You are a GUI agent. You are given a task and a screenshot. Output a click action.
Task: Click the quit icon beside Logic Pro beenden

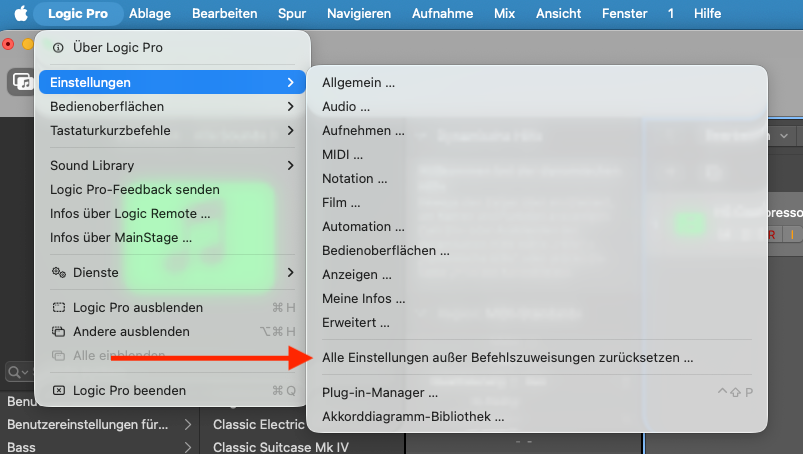coord(59,391)
